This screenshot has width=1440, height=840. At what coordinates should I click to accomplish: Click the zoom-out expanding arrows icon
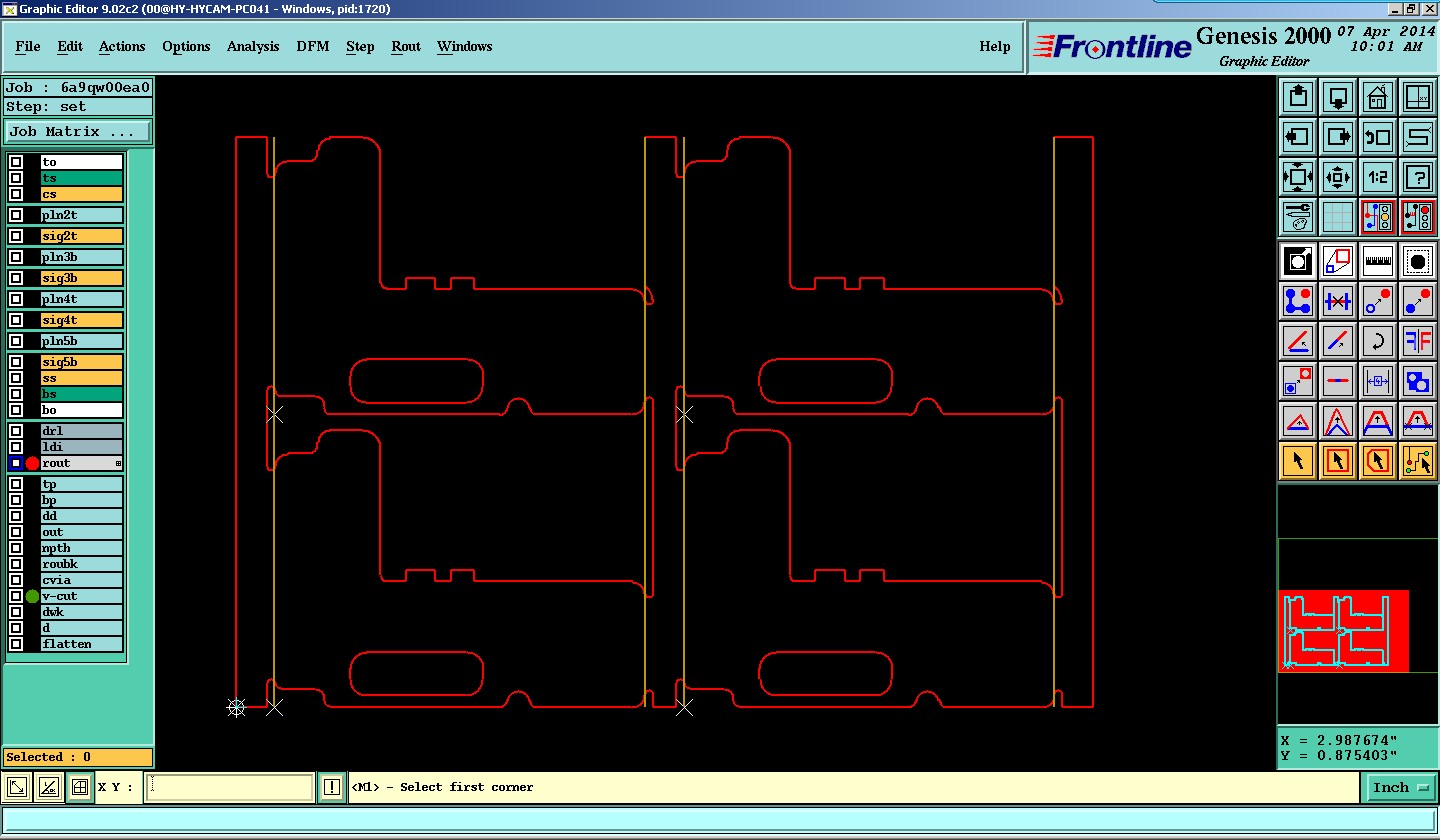click(x=1298, y=177)
